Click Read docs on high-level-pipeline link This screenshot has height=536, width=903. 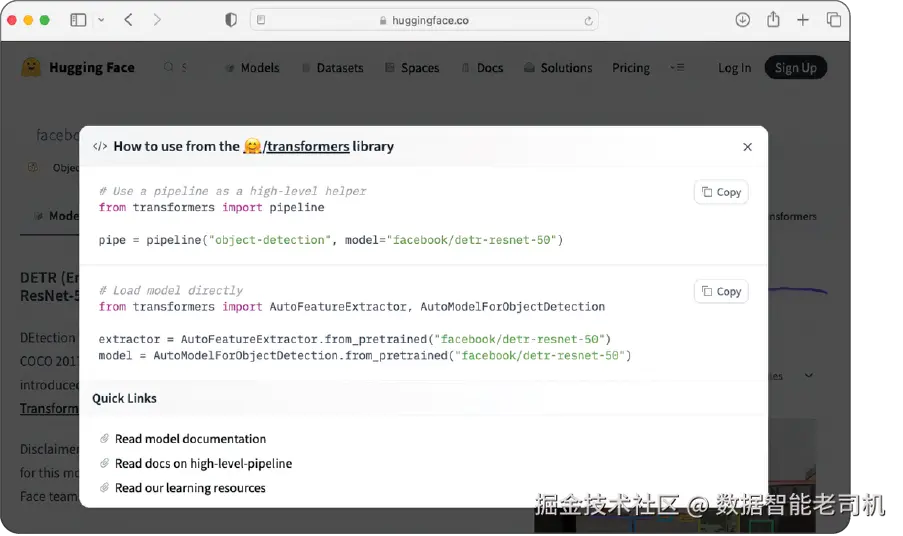203,463
